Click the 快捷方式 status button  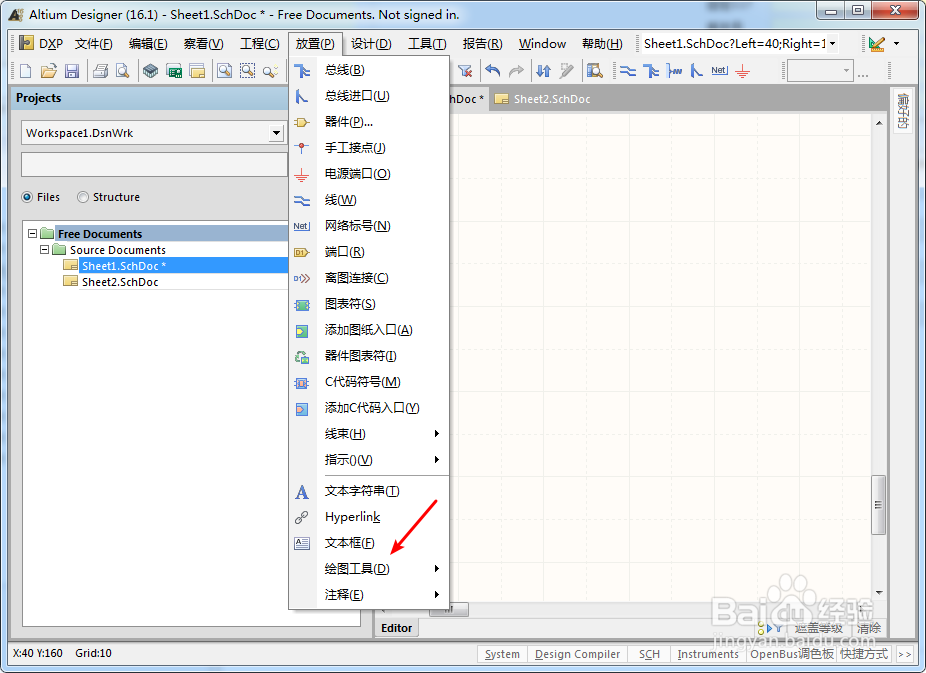(x=864, y=654)
